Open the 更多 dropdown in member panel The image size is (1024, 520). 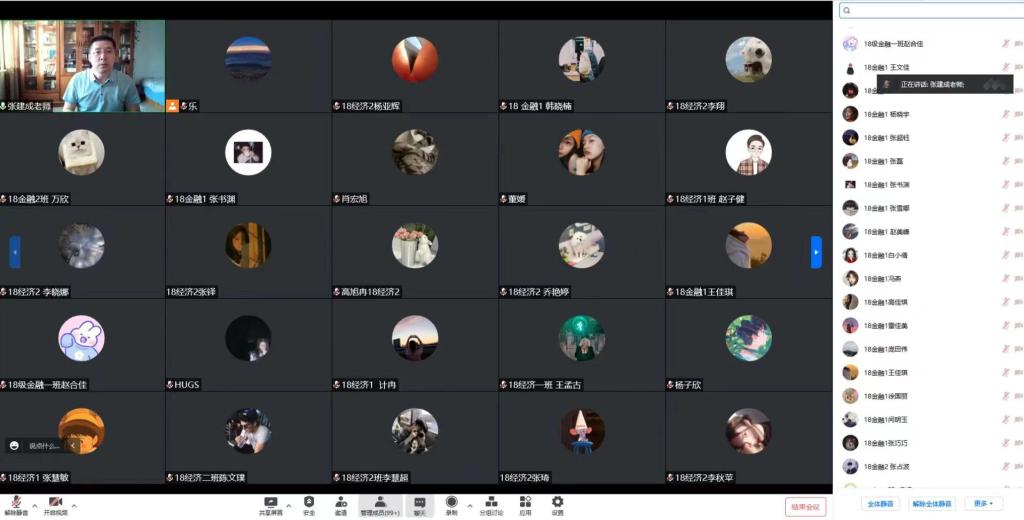pos(981,504)
